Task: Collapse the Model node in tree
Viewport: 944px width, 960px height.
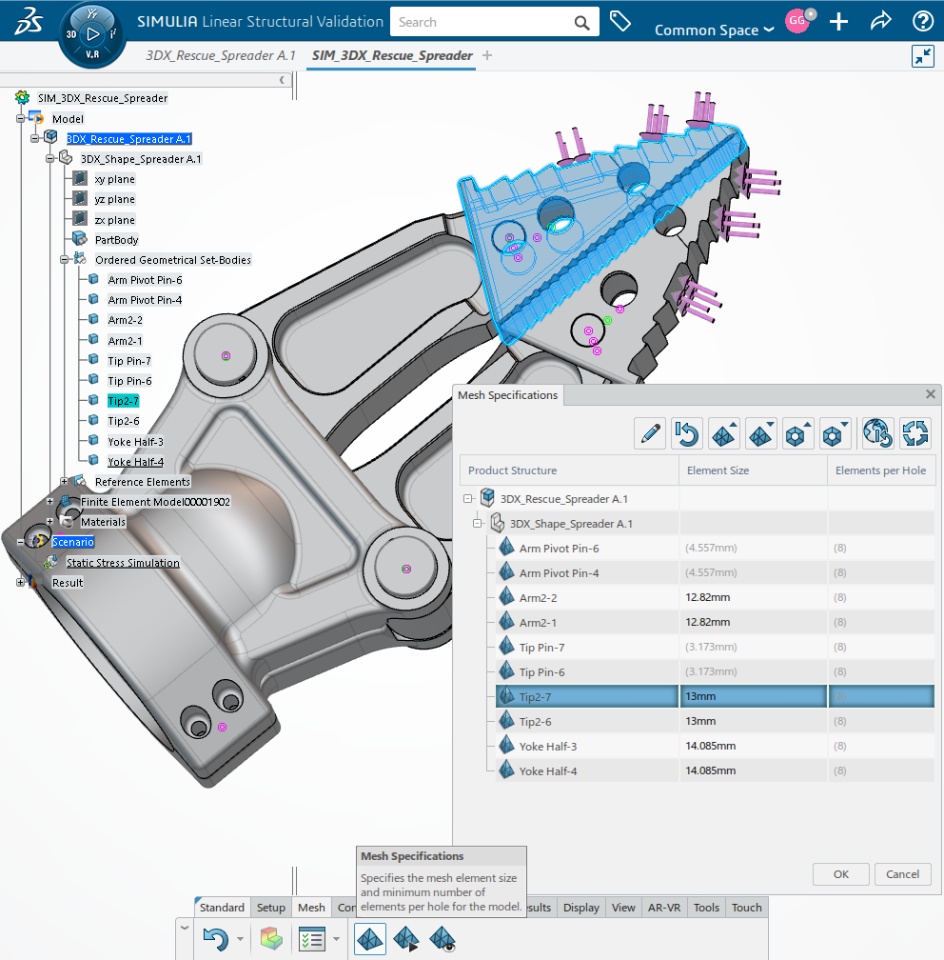Action: point(20,118)
